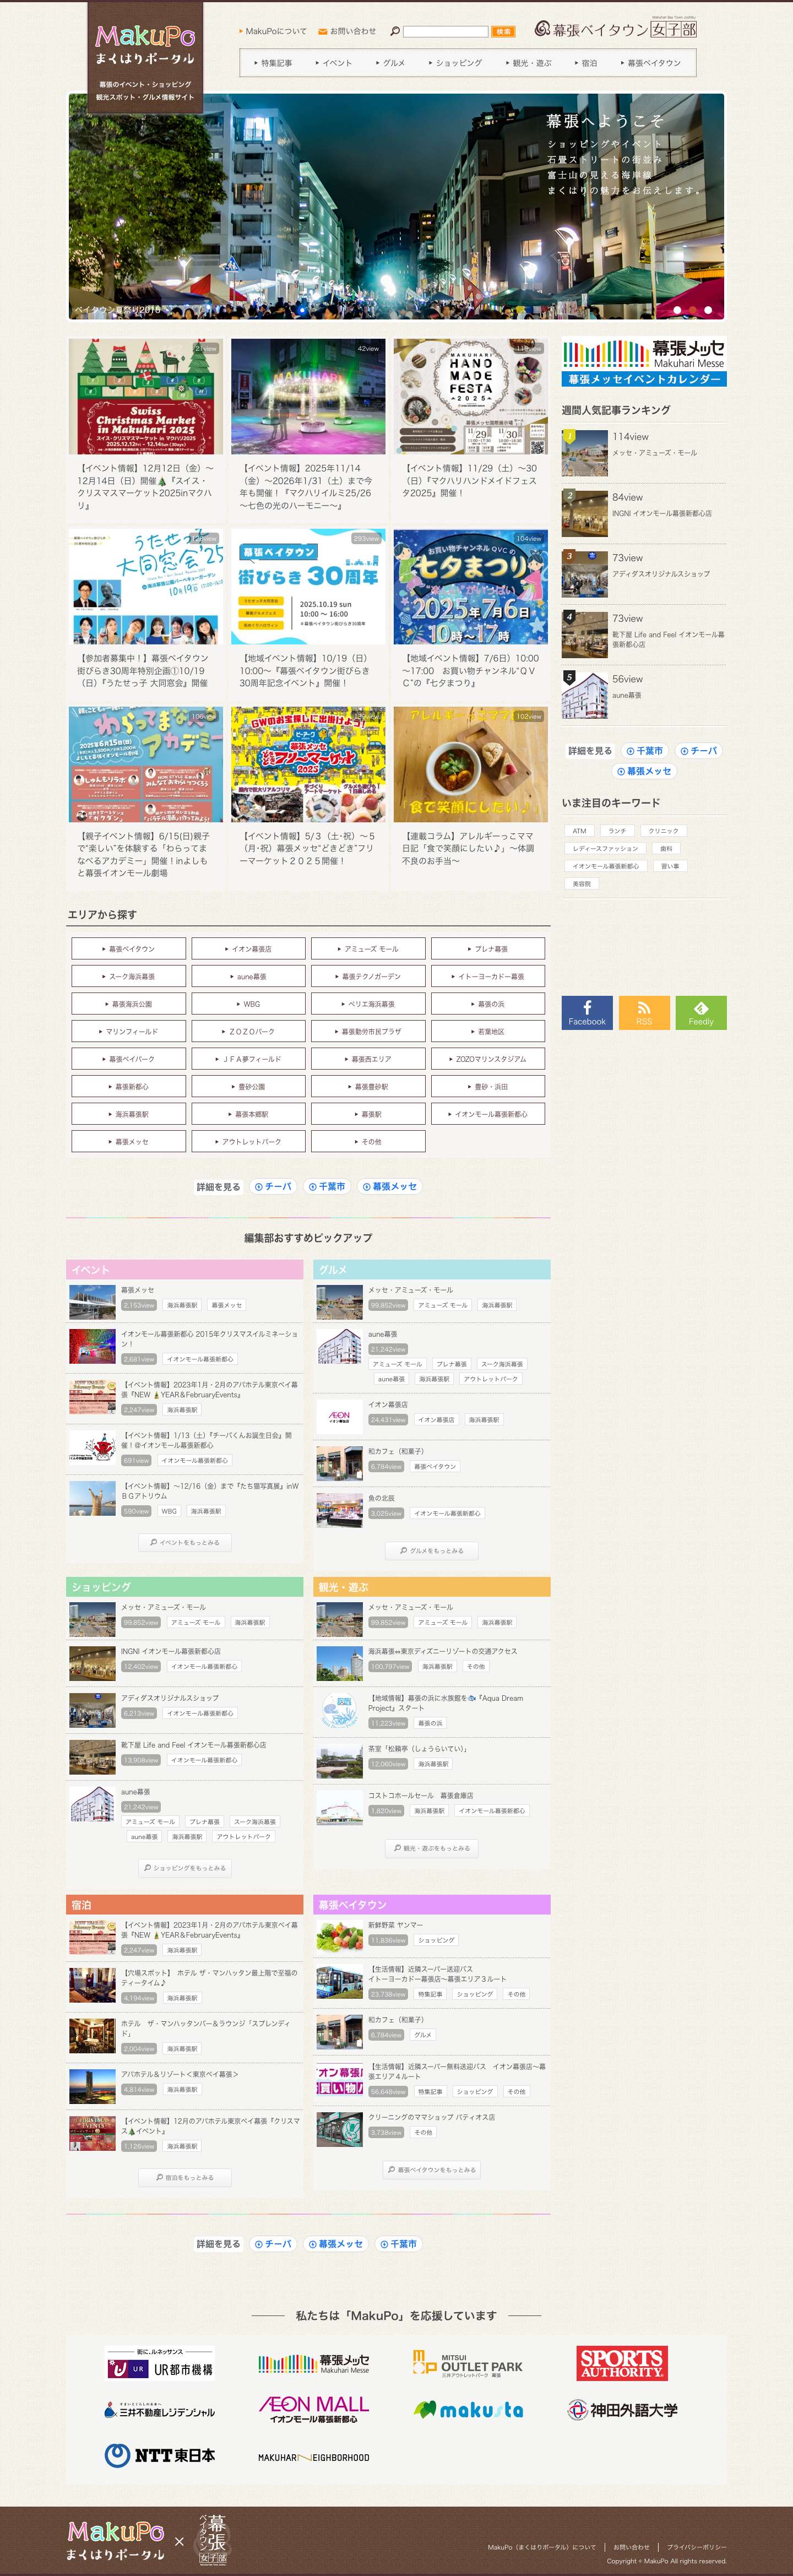Select the ZOZOマリンスタジアム area button
The height and width of the screenshot is (2576, 793).
pos(488,1058)
